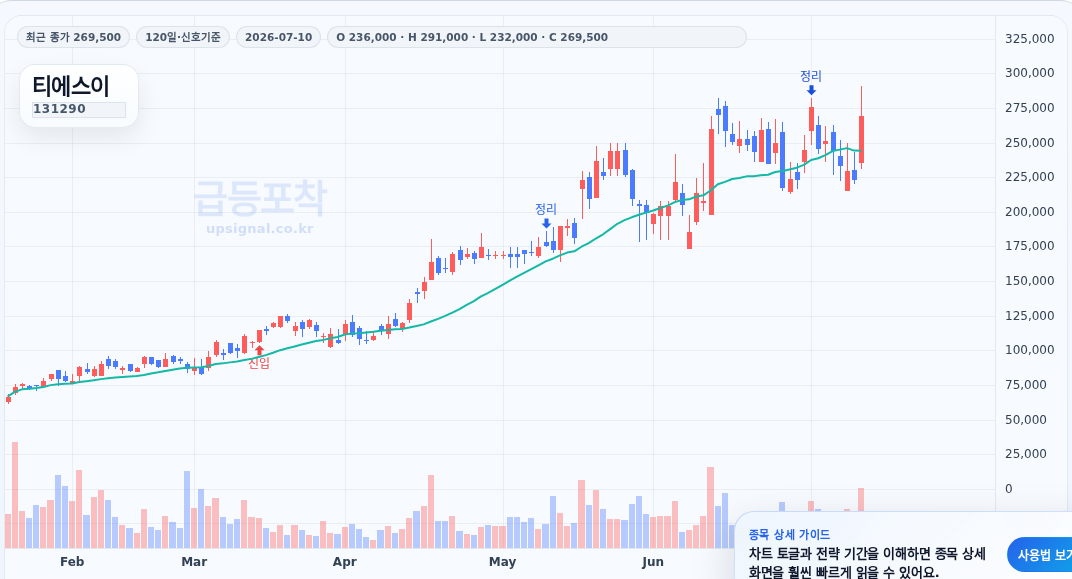This screenshot has height=579, width=1072.
Task: Select the 131290 stock code field
Action: 79,109
